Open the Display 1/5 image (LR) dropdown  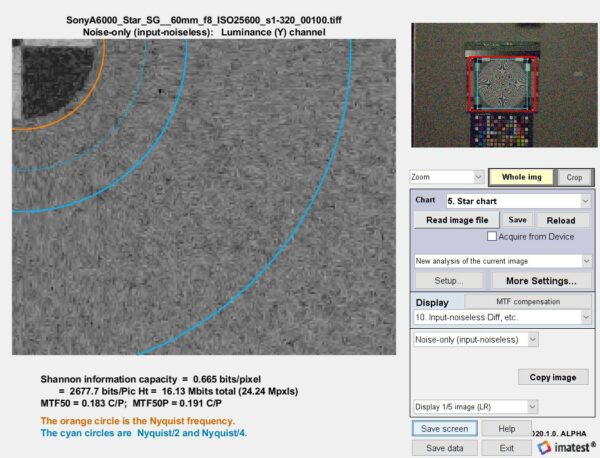(476, 408)
